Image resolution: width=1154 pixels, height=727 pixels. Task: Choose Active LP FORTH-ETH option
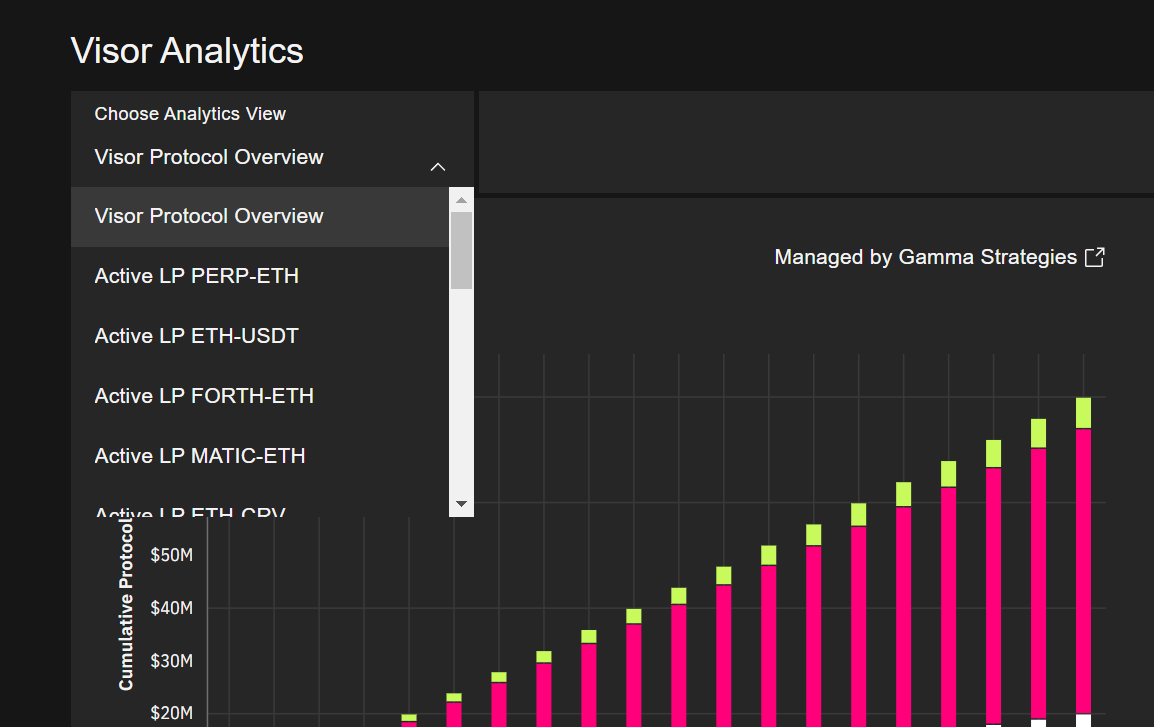[x=260, y=396]
